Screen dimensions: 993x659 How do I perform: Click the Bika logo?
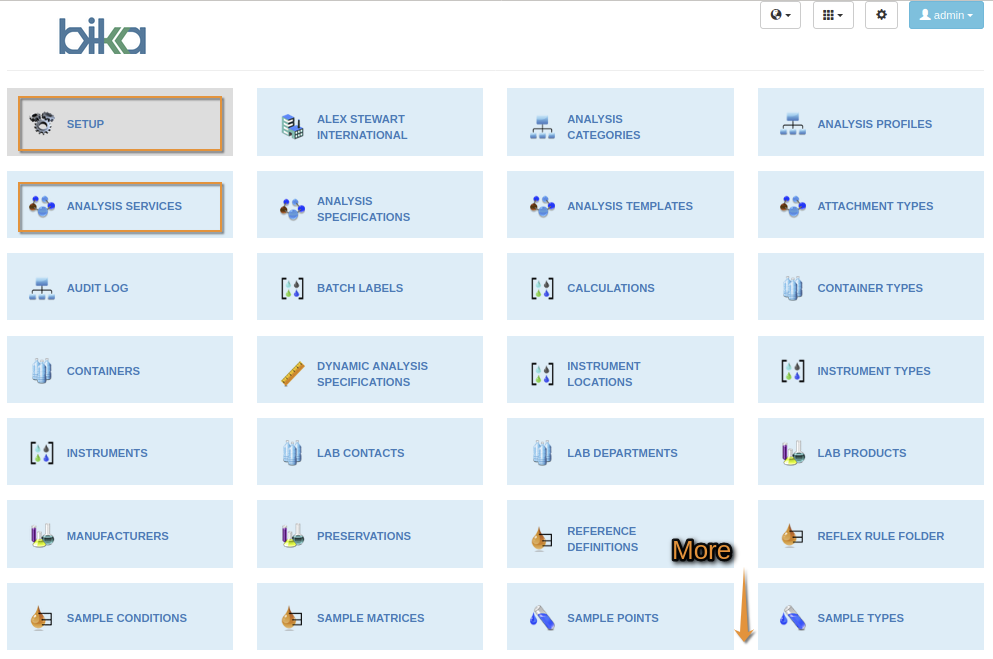102,37
